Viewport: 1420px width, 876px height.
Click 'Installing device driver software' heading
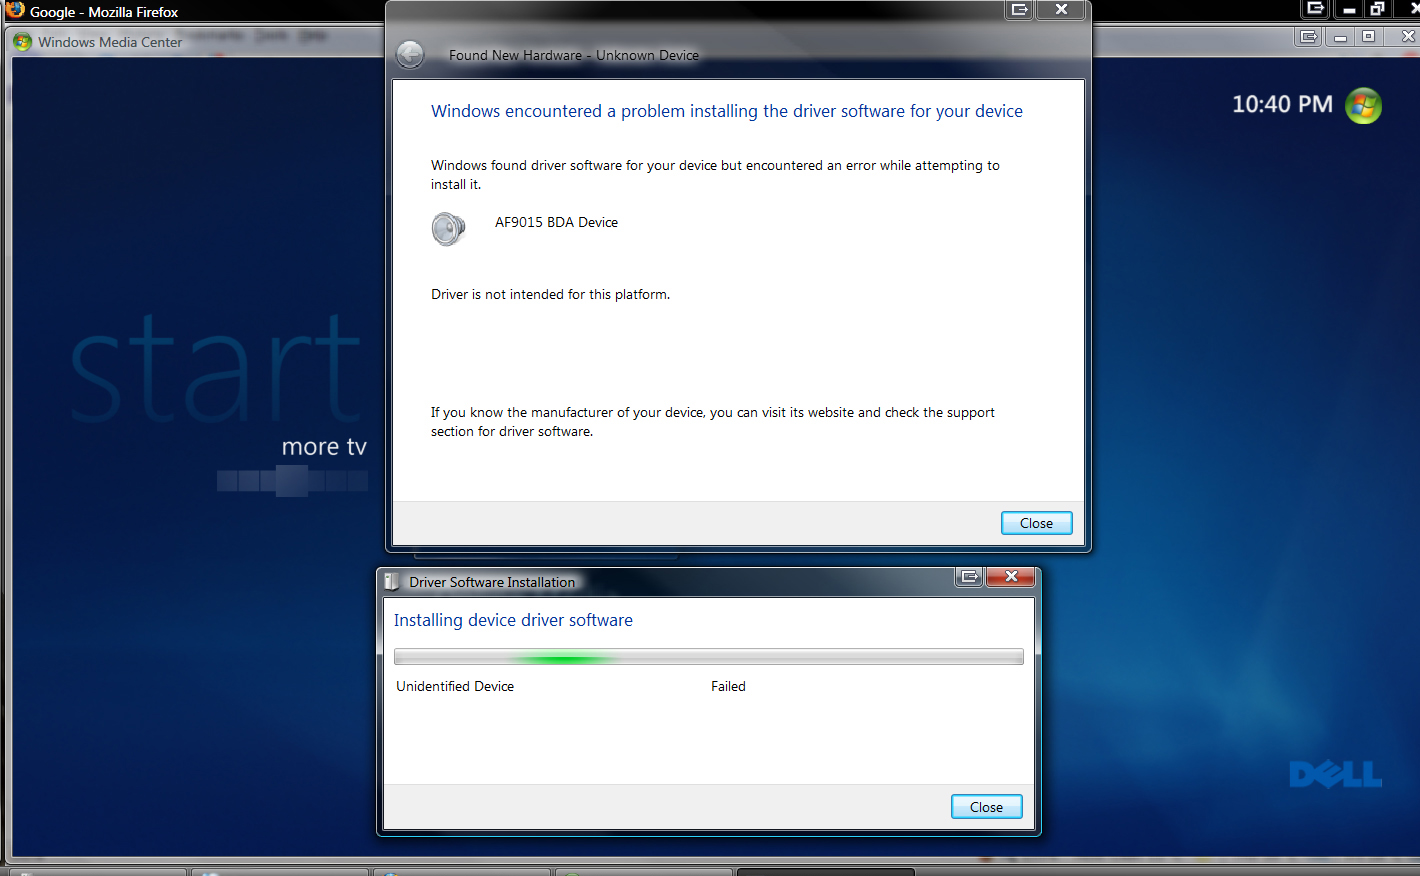[513, 620]
